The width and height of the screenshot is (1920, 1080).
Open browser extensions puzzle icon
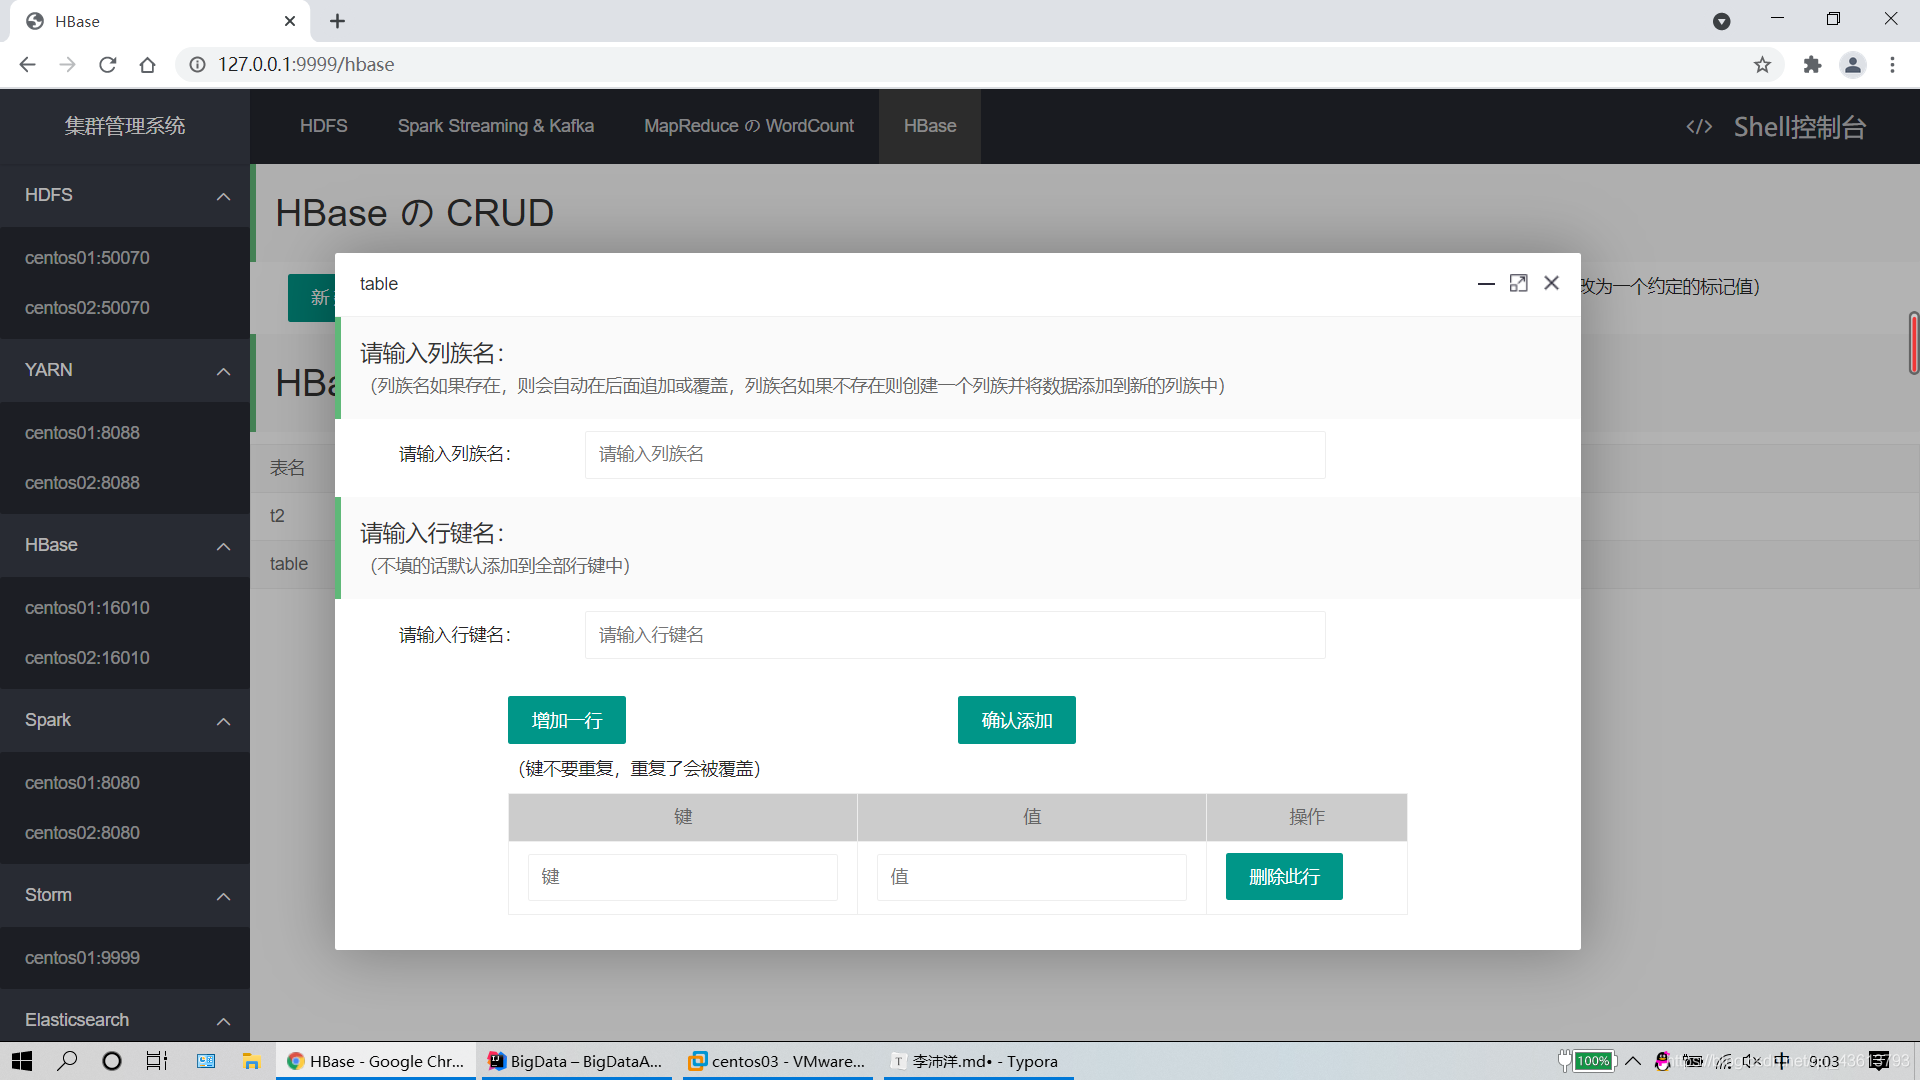tap(1812, 65)
